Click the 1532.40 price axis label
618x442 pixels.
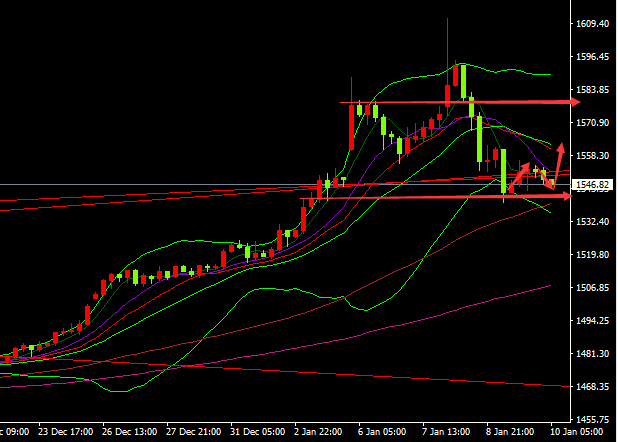(x=594, y=222)
